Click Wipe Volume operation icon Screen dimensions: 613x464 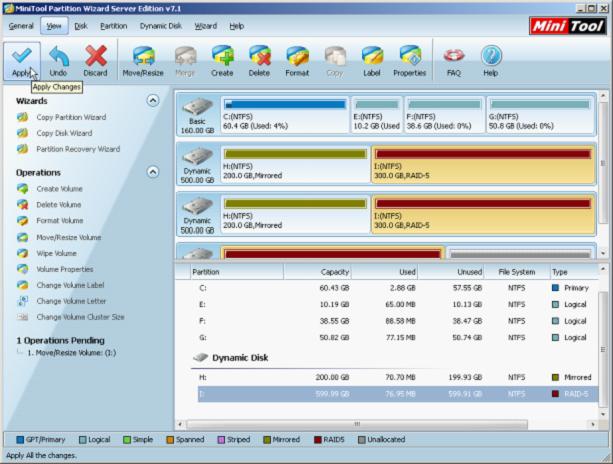23,253
